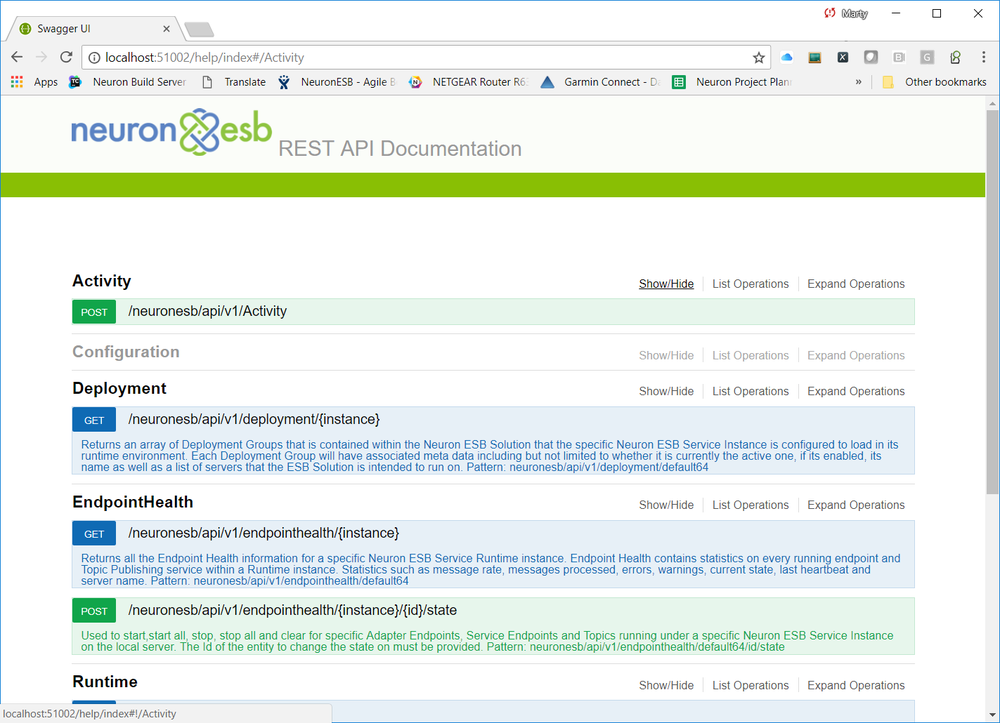
Task: Open the green chalkboard extension icon
Action: [815, 57]
